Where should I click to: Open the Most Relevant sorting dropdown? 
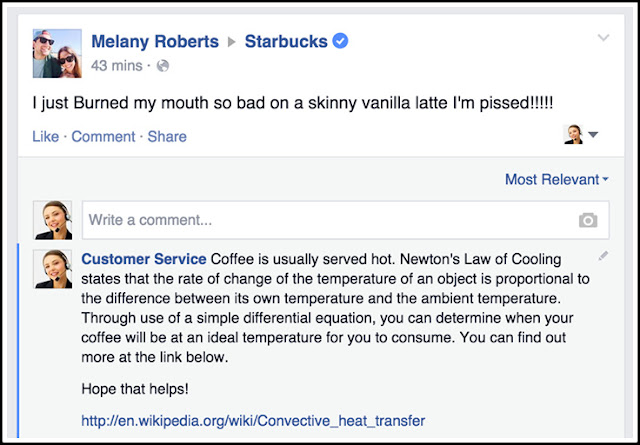[556, 179]
